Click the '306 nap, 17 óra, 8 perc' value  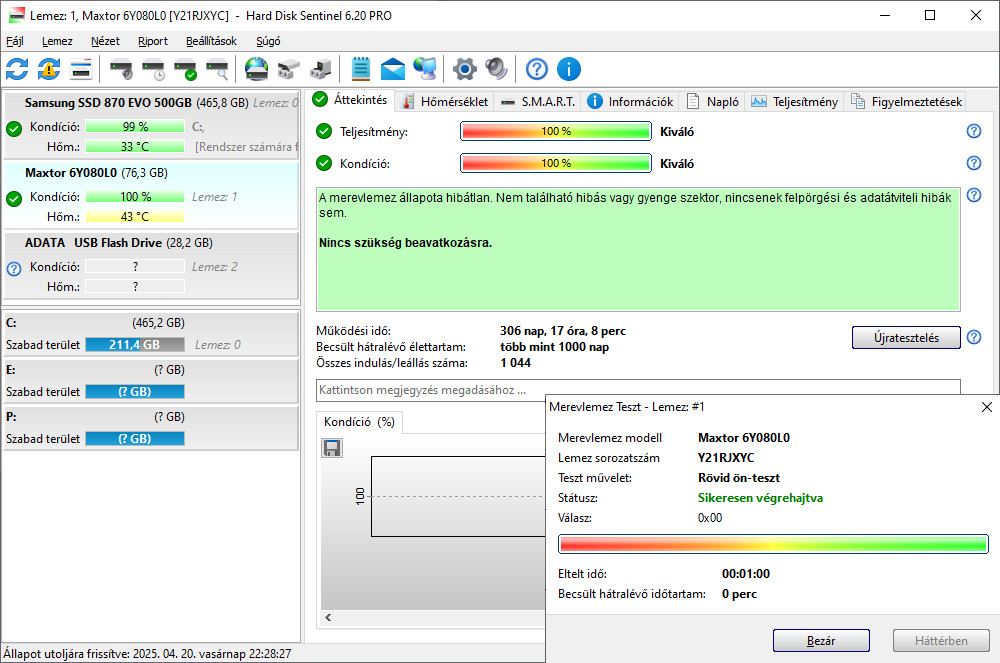pos(562,331)
